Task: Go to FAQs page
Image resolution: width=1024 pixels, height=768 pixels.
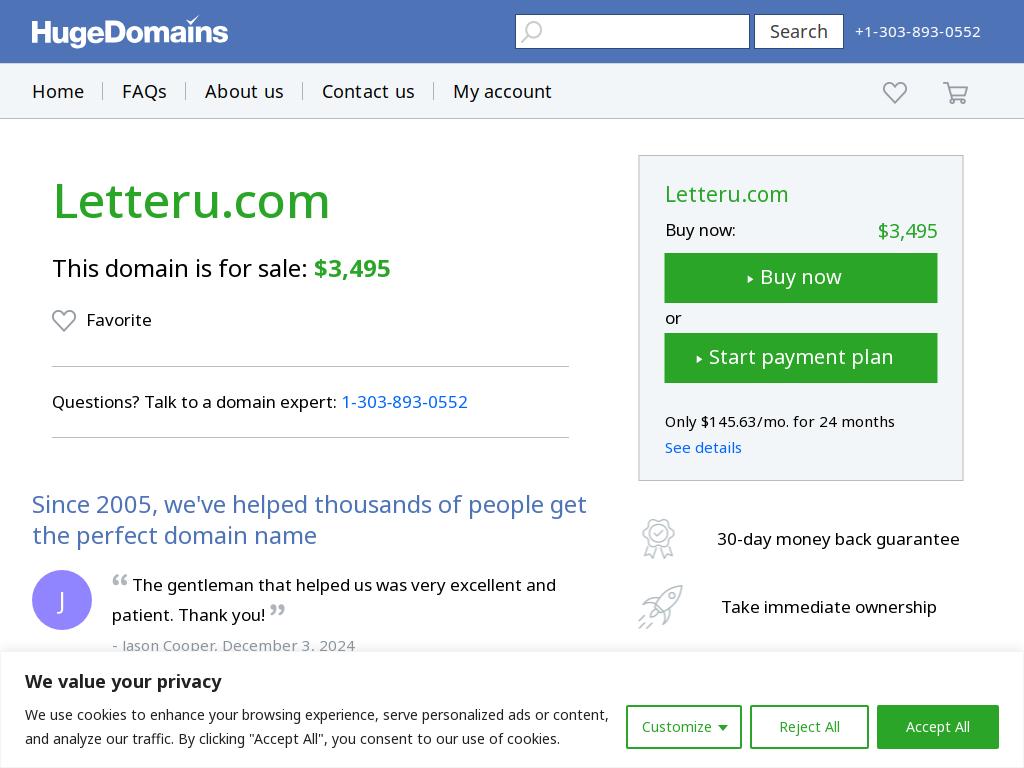Action: (144, 91)
